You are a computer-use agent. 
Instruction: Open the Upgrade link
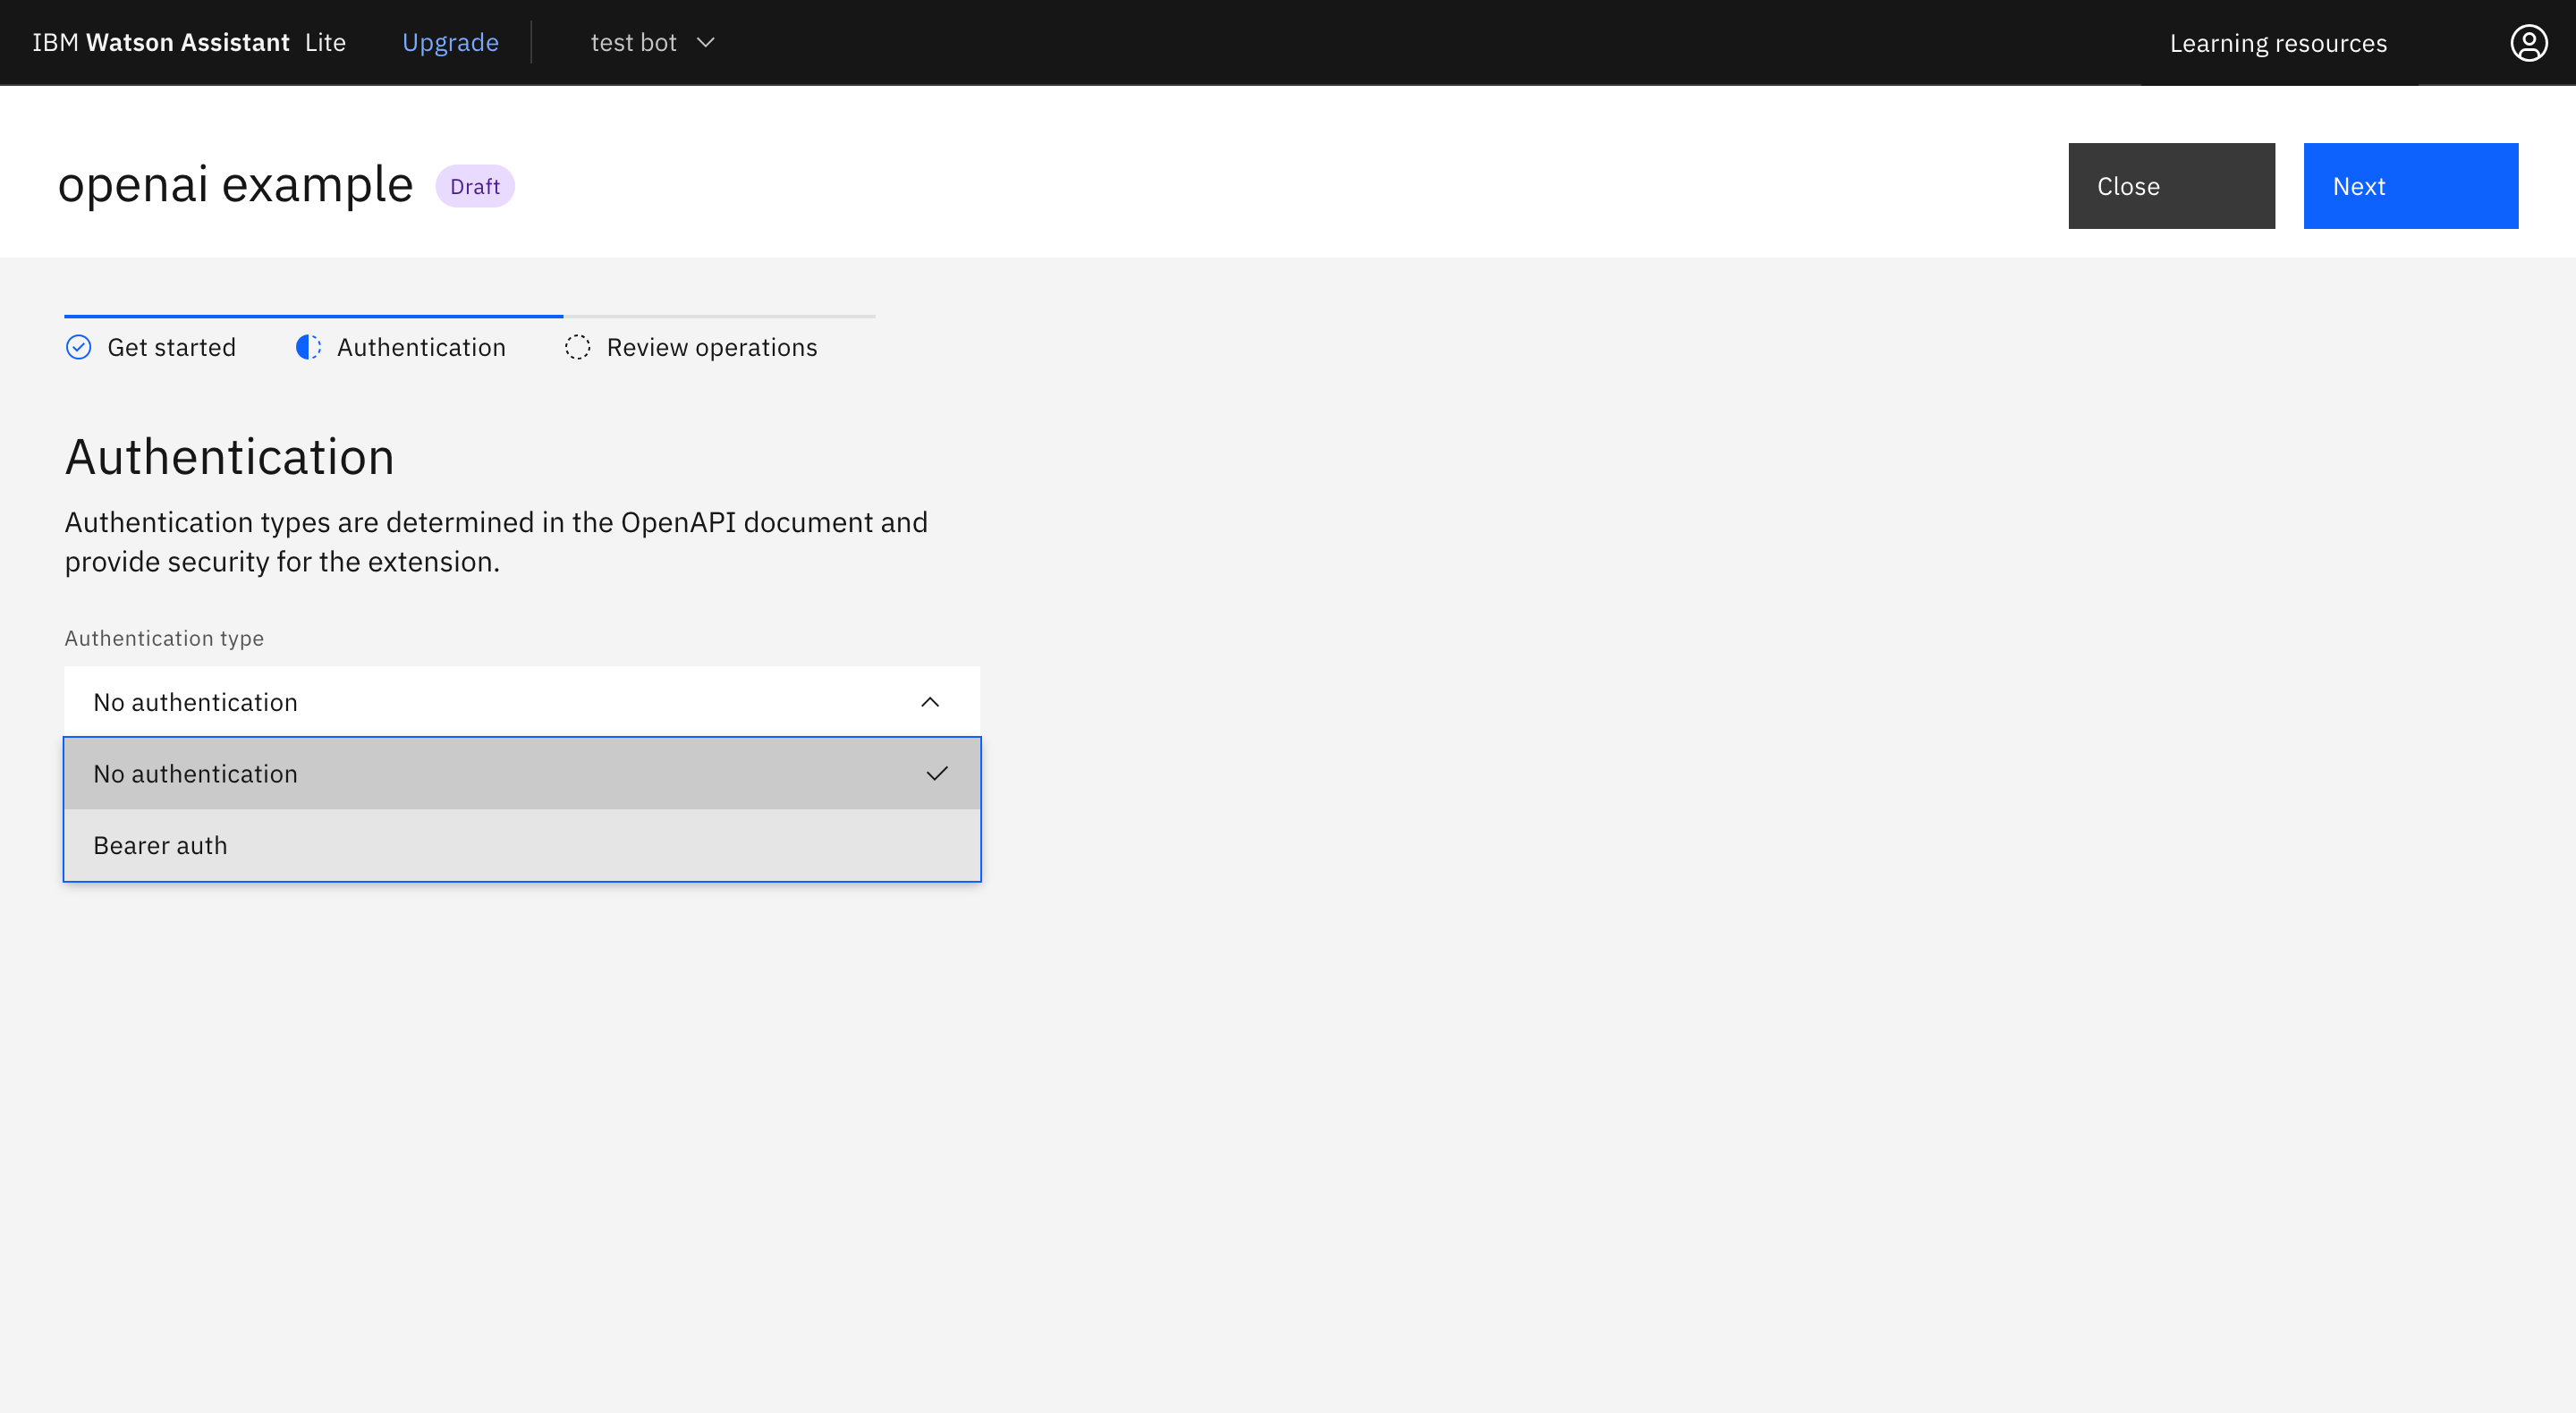coord(450,43)
